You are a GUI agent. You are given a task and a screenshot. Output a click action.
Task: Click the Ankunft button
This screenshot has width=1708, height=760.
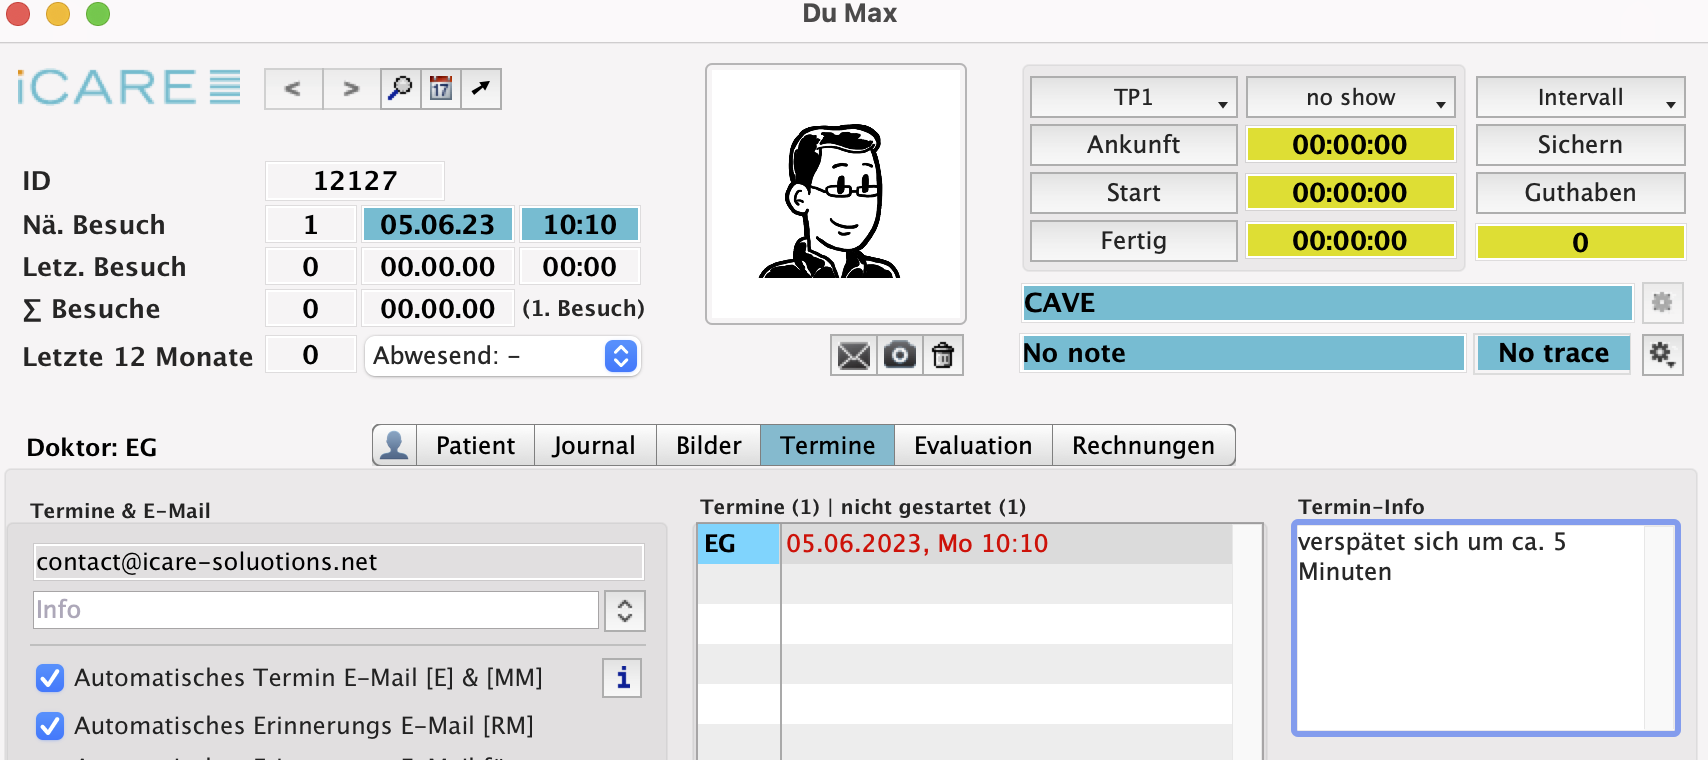pyautogui.click(x=1133, y=145)
